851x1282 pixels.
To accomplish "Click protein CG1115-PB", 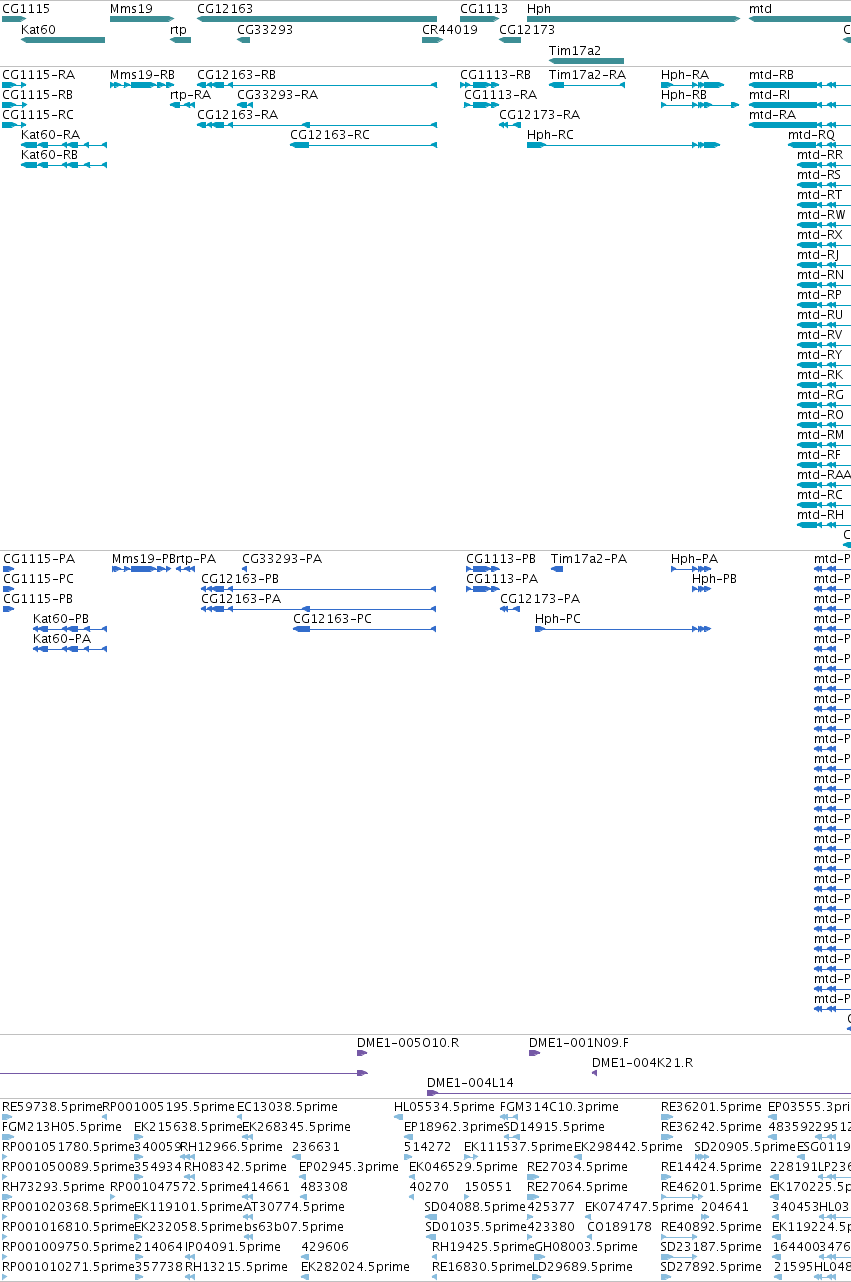I will 38,599.
